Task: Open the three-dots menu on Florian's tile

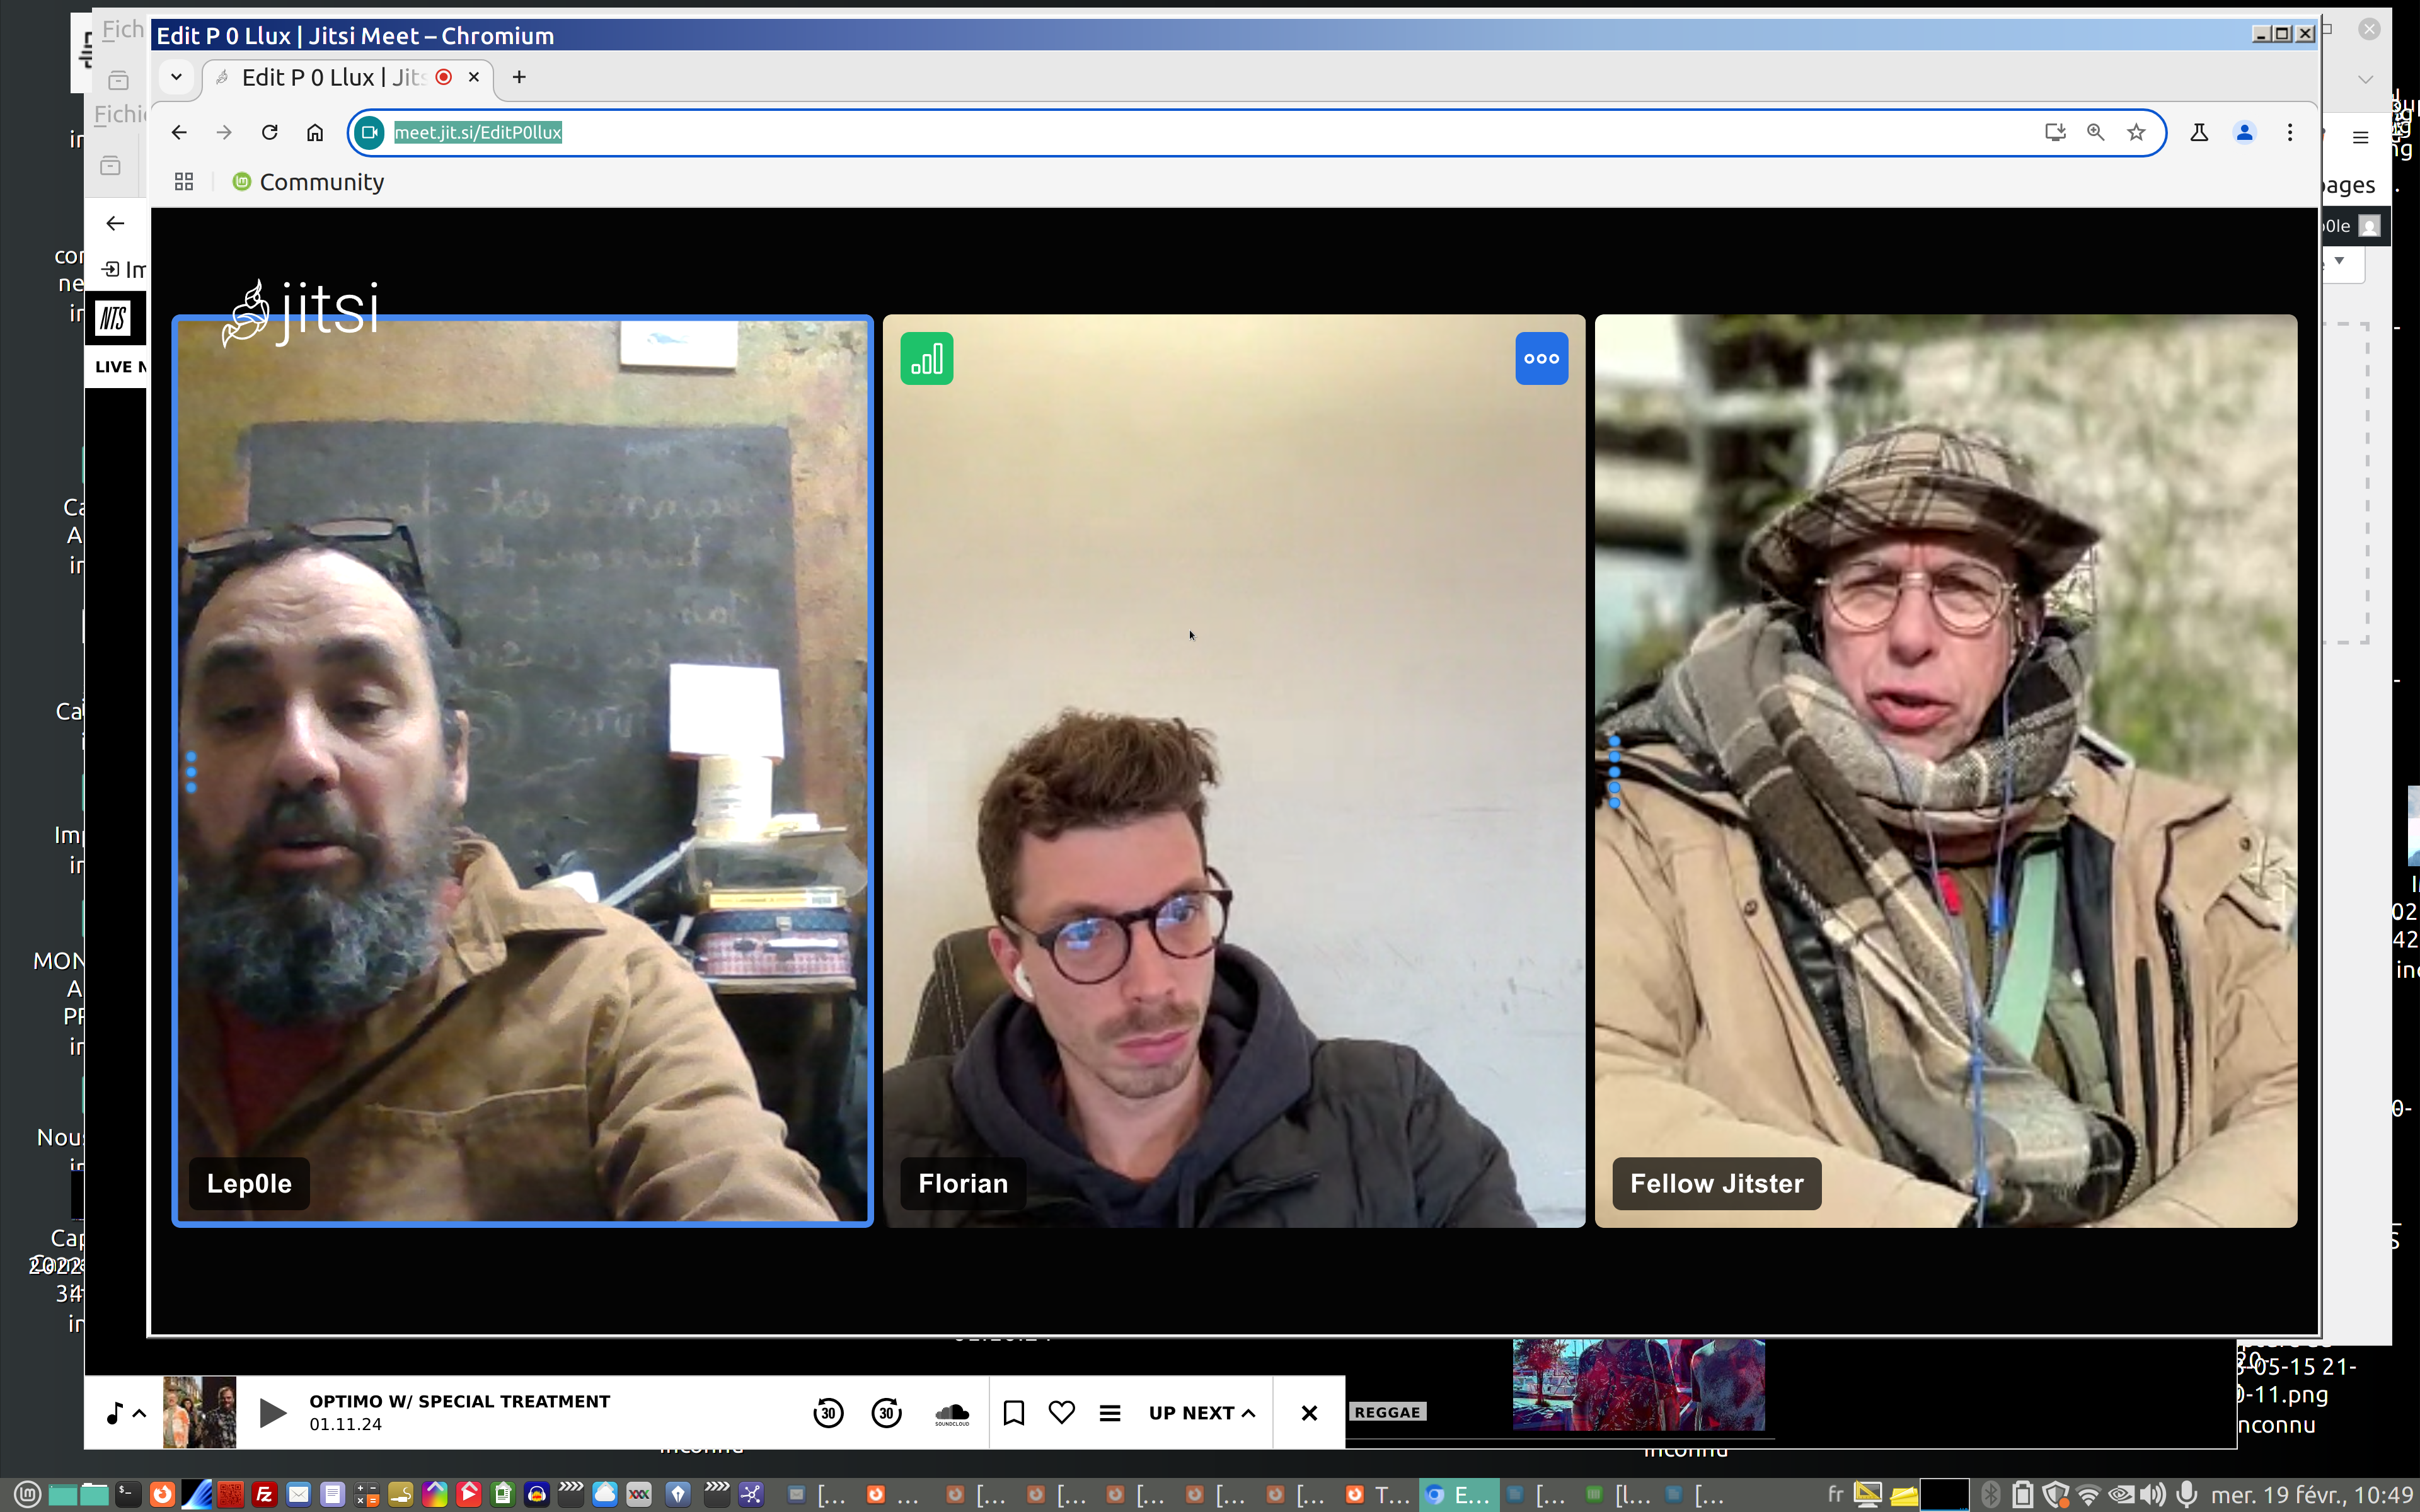Action: [x=1541, y=358]
